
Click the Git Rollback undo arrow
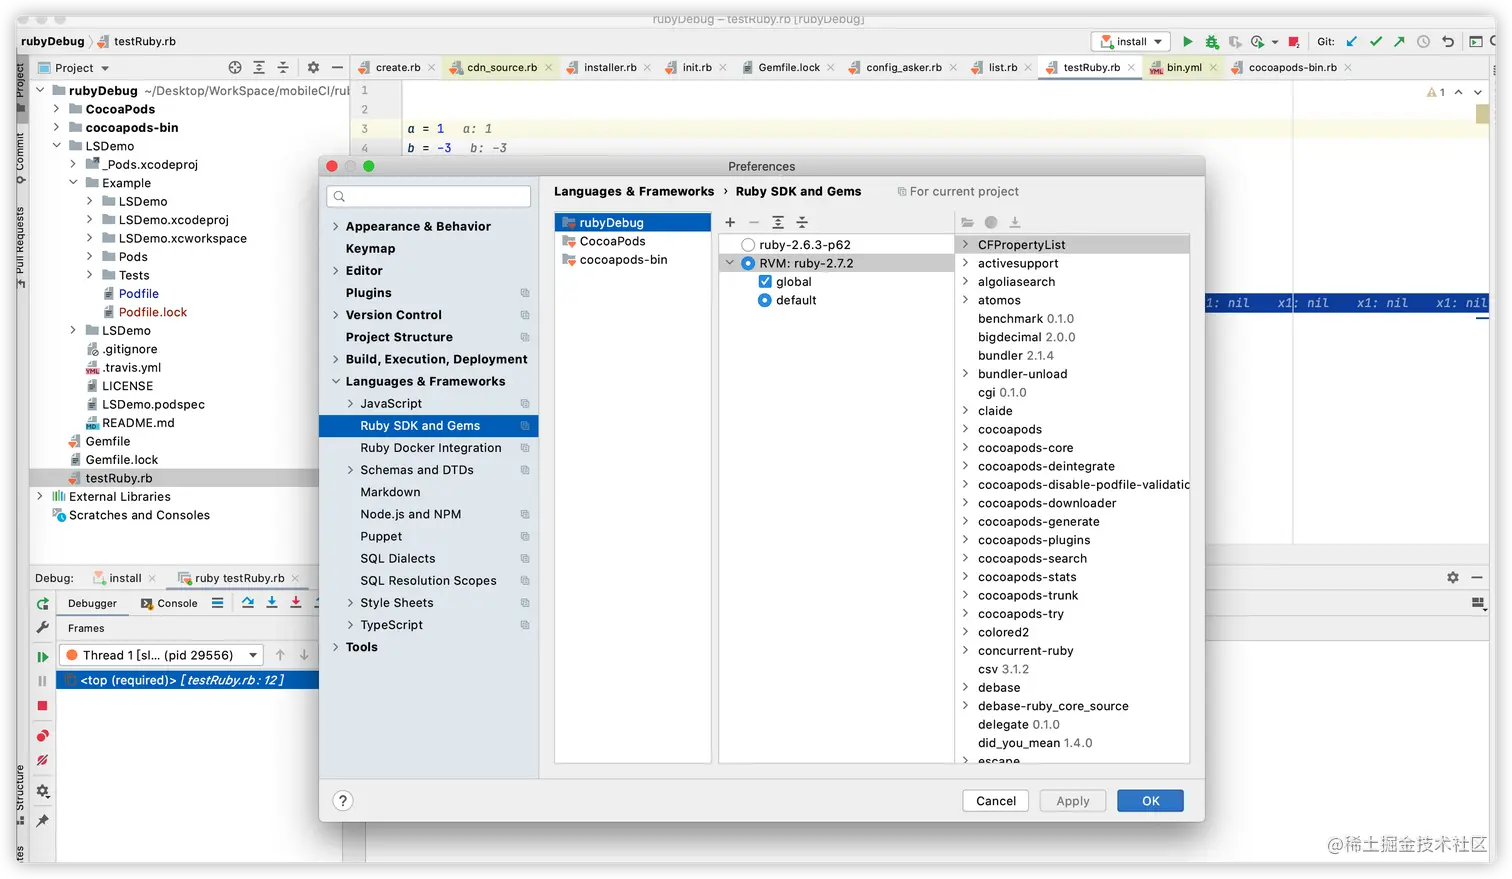[1447, 42]
